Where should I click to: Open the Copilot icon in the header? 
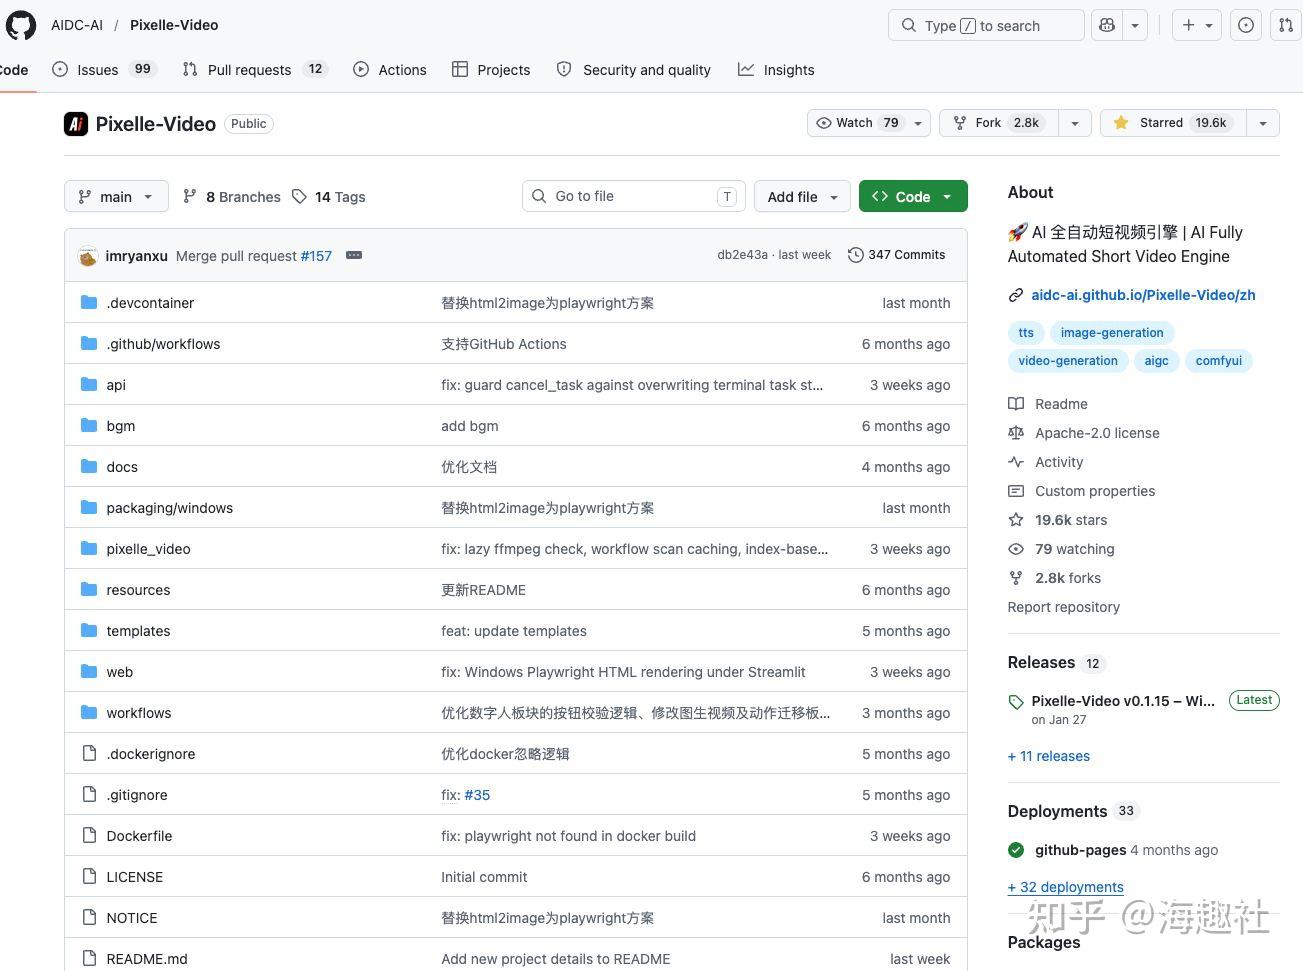1107,25
